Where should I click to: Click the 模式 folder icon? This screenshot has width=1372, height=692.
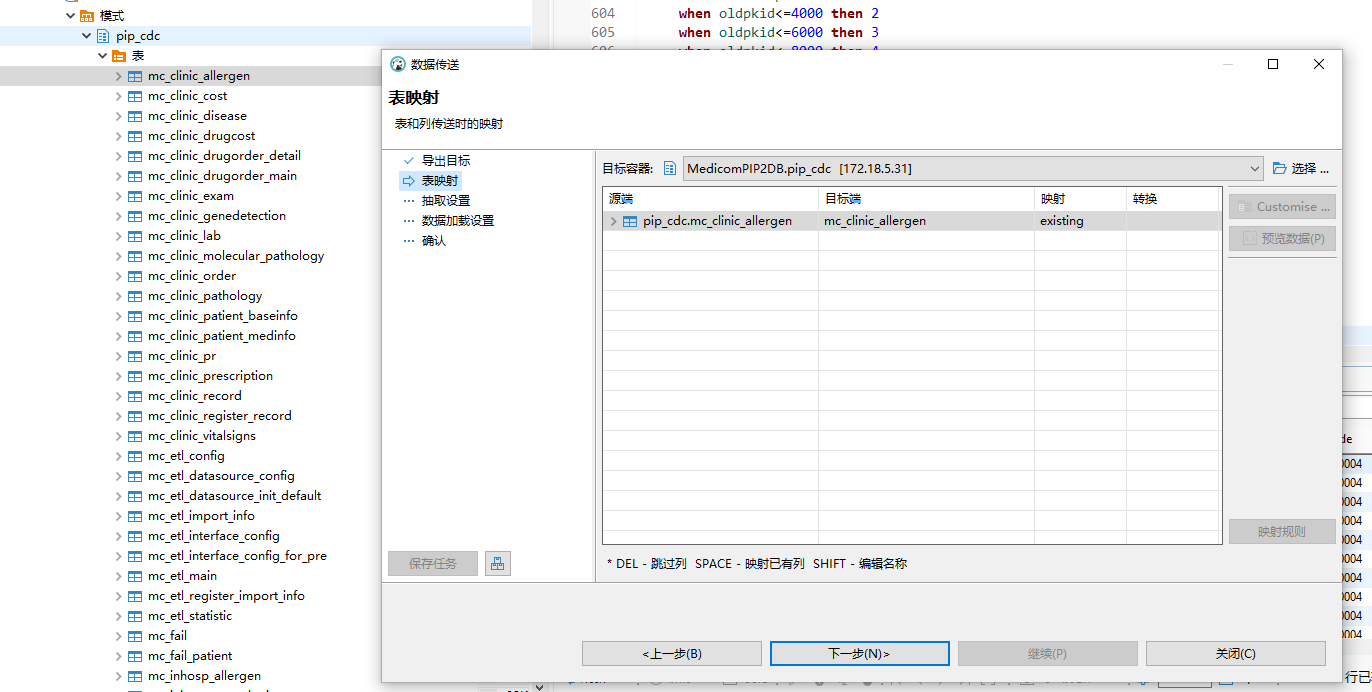pyautogui.click(x=87, y=16)
